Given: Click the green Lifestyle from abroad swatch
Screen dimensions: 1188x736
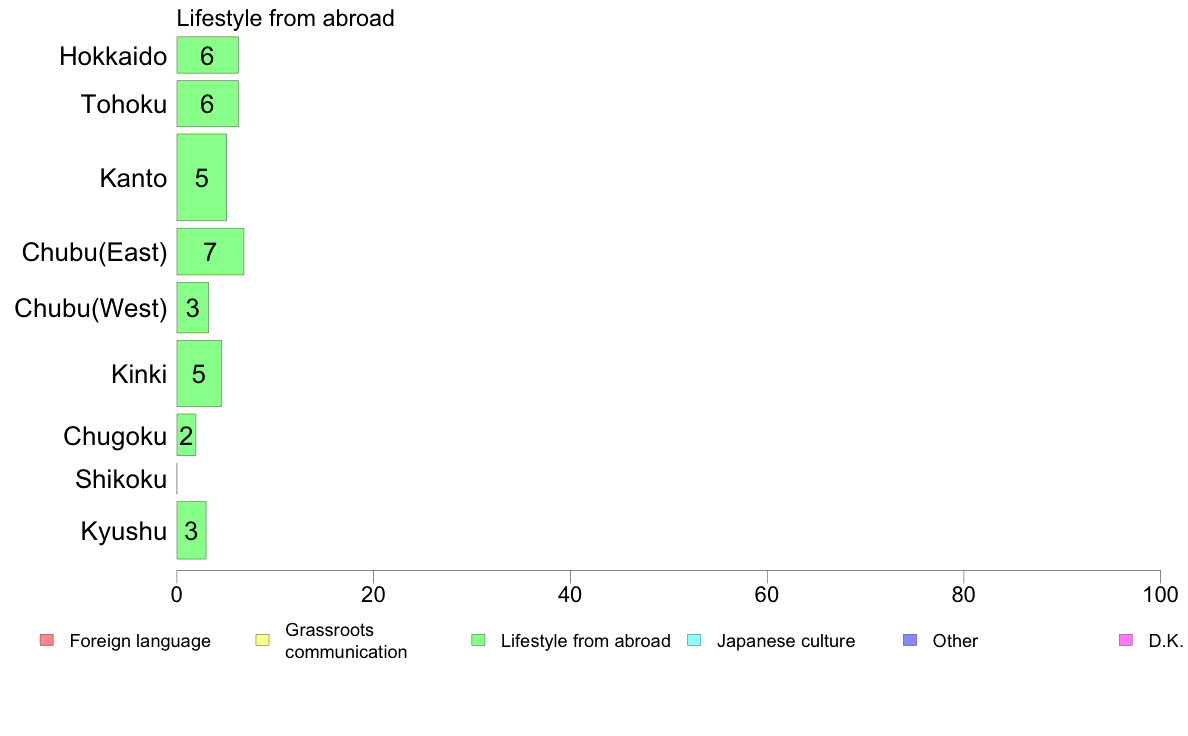Looking at the screenshot, I should pos(478,640).
